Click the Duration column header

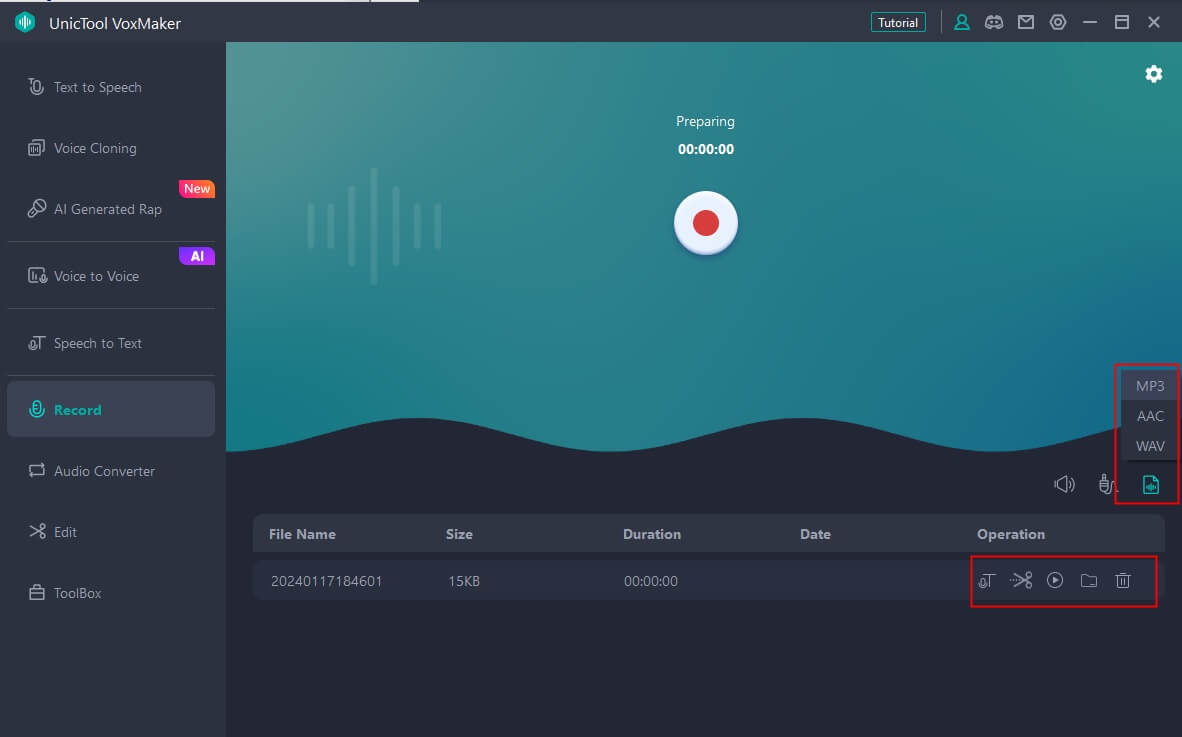tap(651, 534)
